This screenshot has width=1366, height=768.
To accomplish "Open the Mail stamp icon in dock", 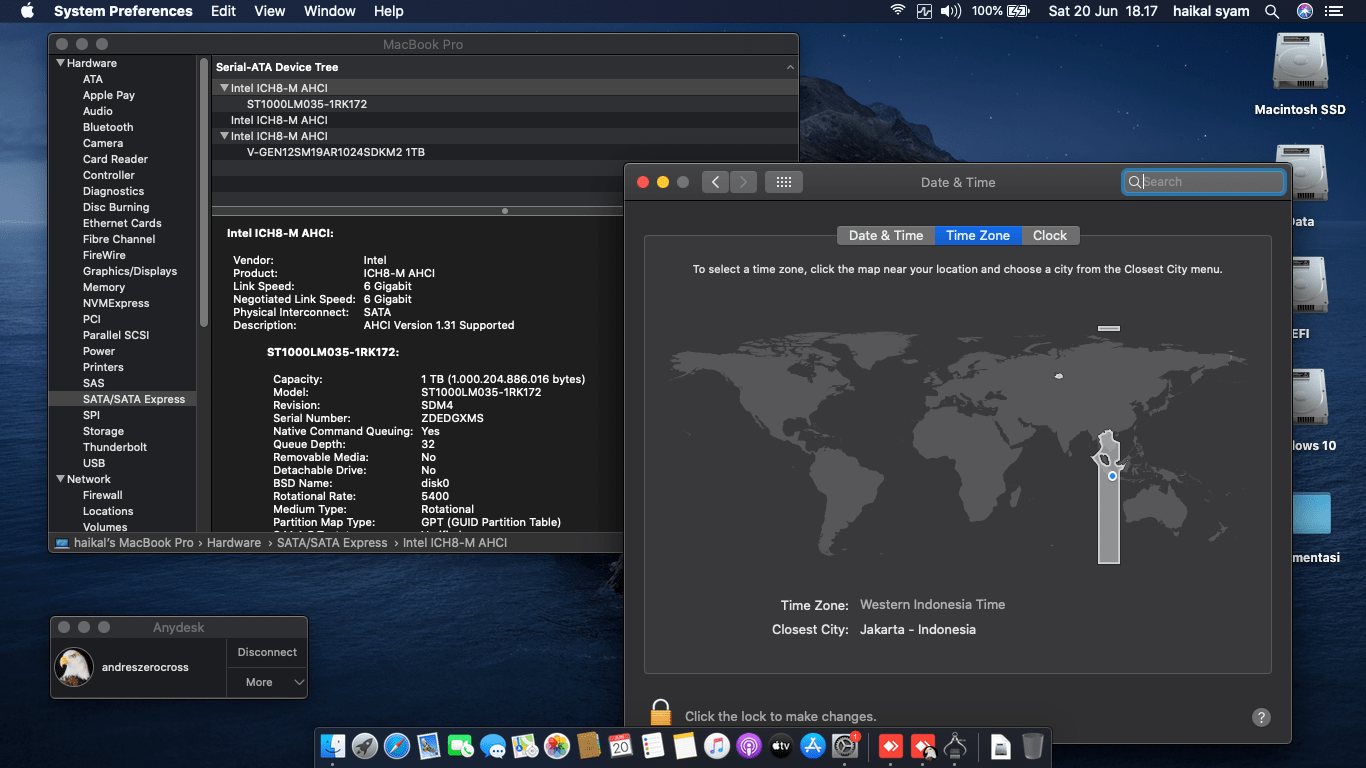I will [429, 746].
